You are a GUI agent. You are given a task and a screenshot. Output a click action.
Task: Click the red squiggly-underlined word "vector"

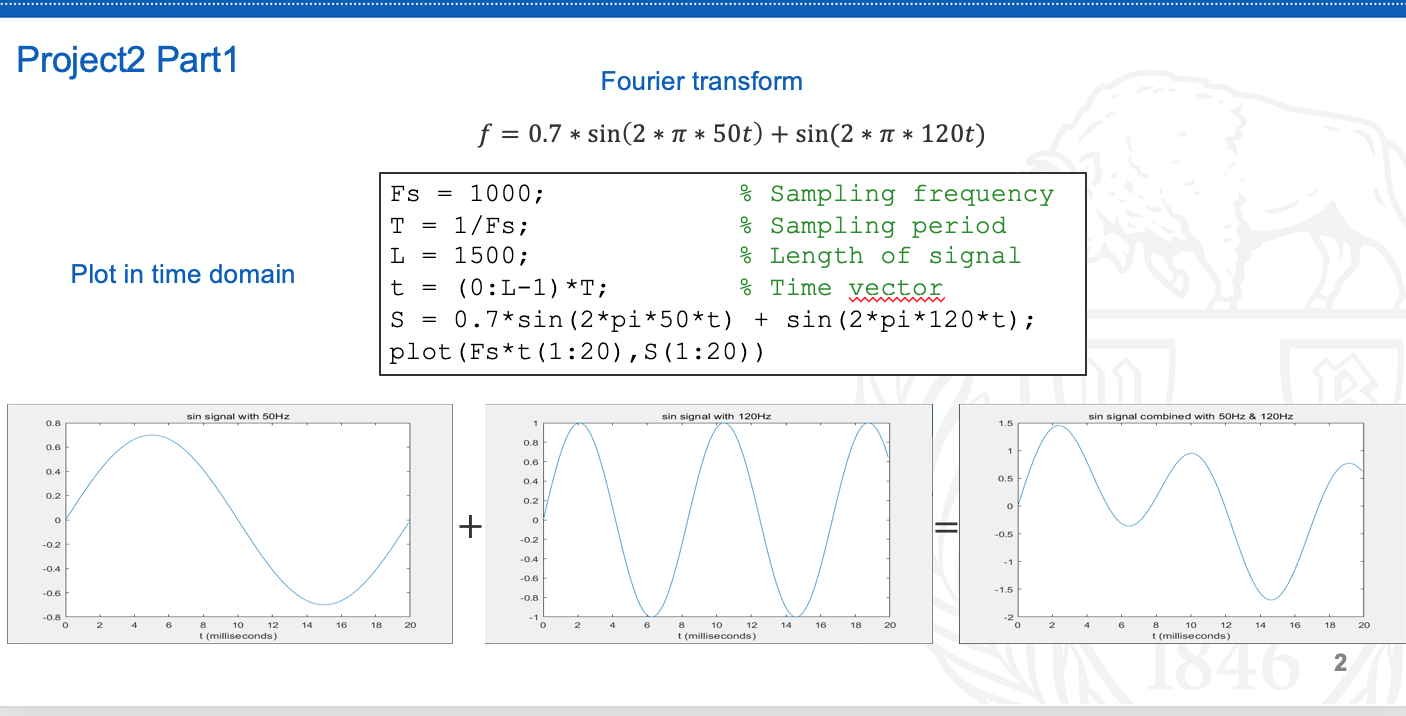[897, 288]
